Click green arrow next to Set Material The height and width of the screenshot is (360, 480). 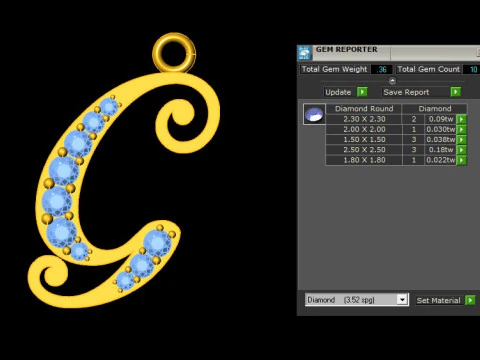470,300
